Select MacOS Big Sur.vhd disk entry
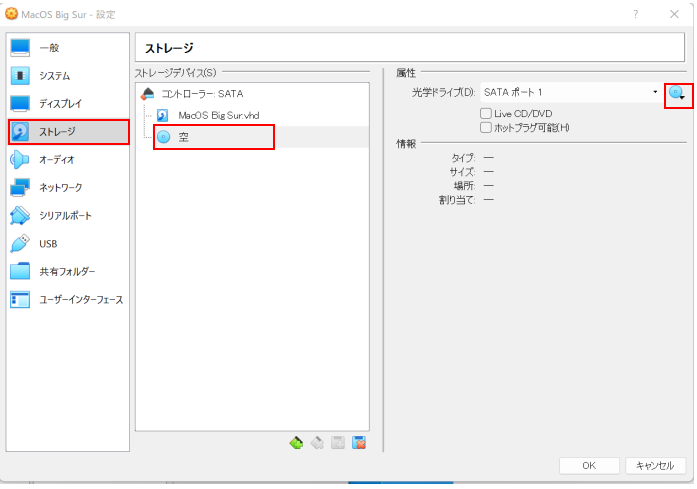The image size is (697, 489). pyautogui.click(x=252, y=116)
